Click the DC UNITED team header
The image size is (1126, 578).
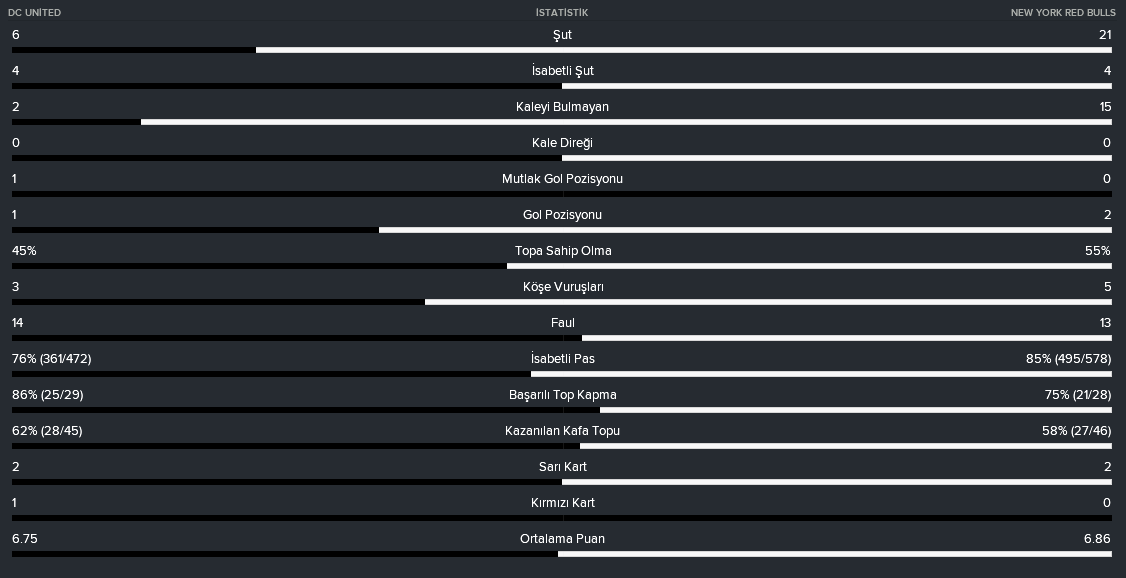34,13
